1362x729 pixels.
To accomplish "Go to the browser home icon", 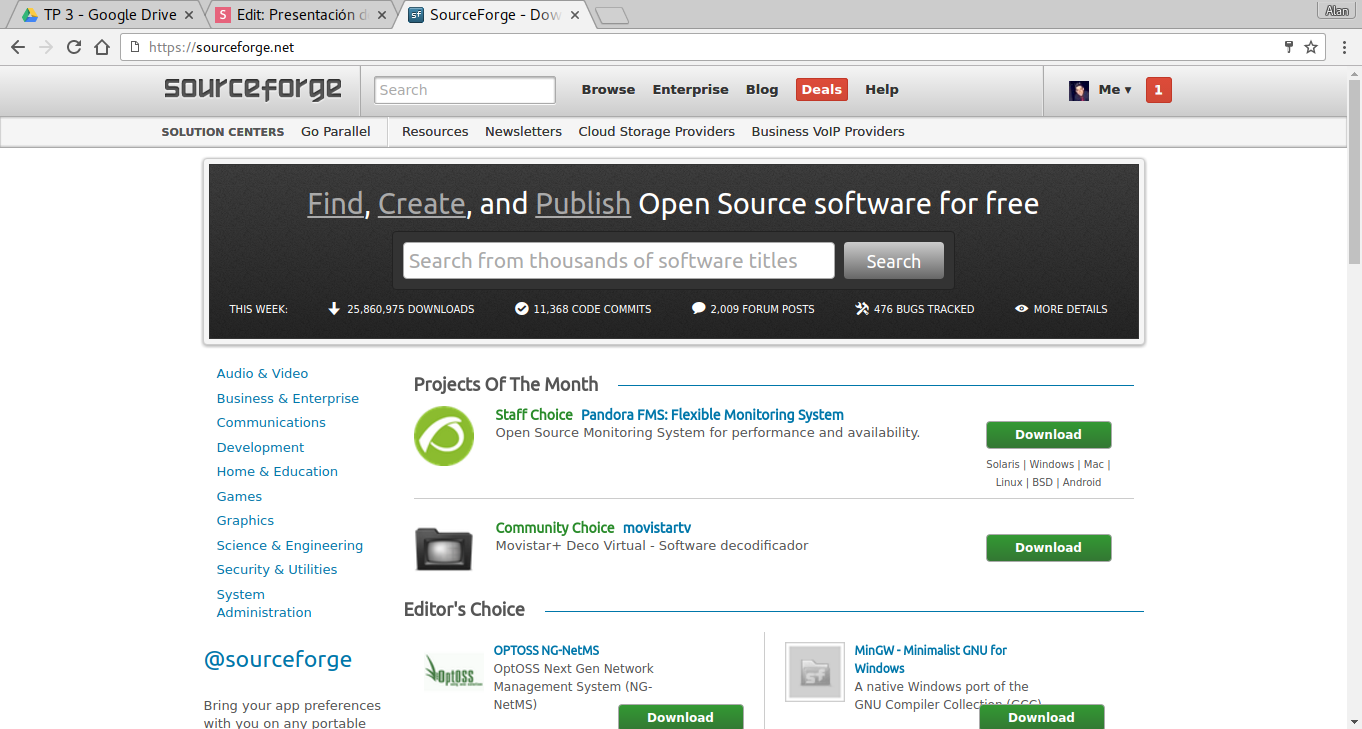I will click(x=102, y=47).
